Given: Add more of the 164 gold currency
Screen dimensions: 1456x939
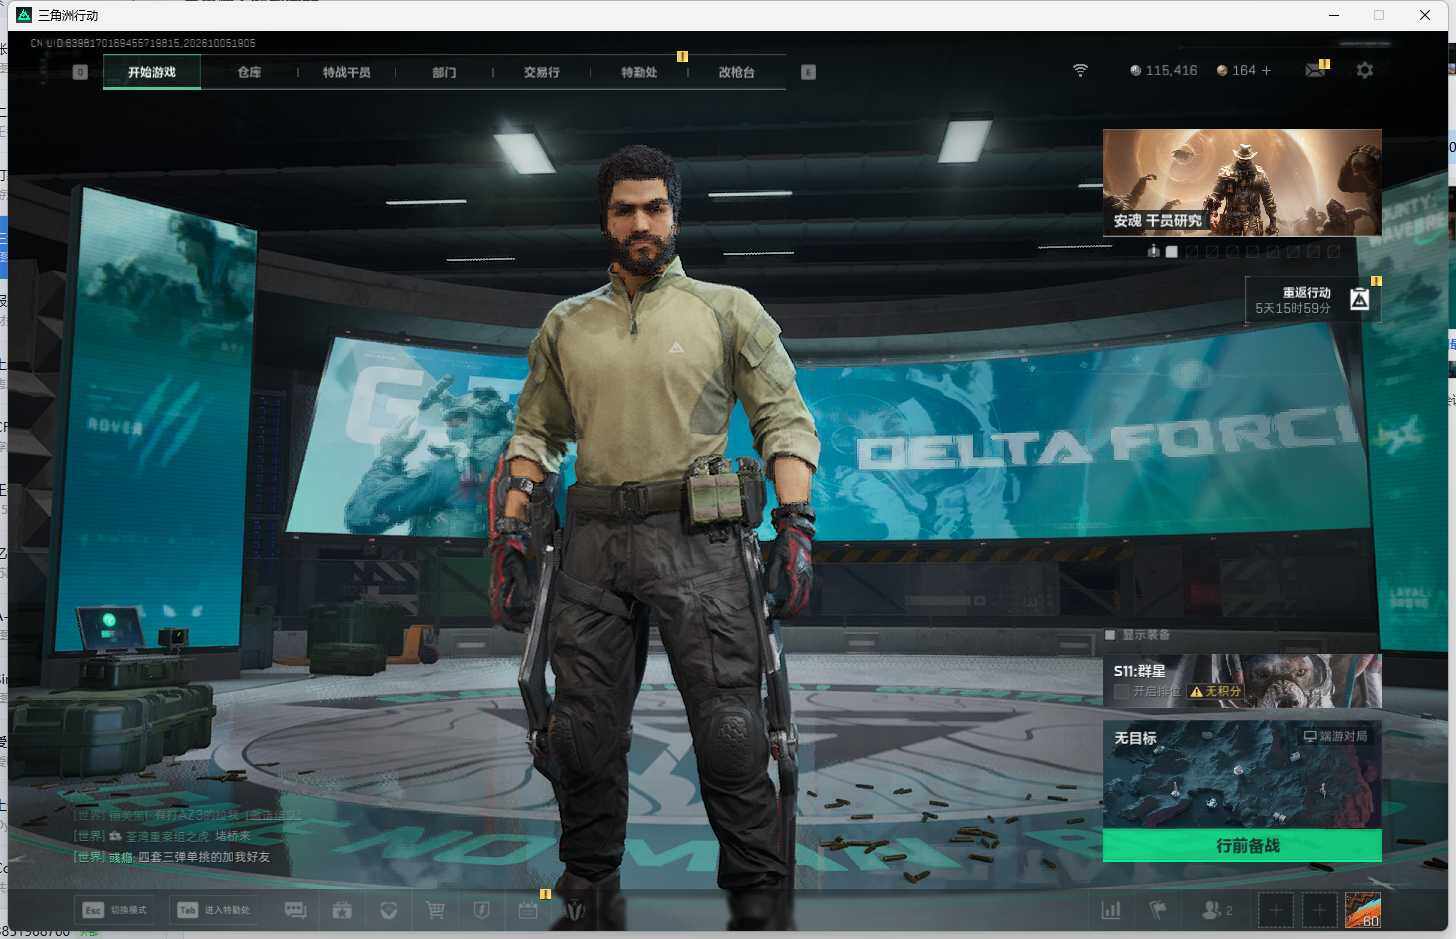Looking at the screenshot, I should [1266, 70].
